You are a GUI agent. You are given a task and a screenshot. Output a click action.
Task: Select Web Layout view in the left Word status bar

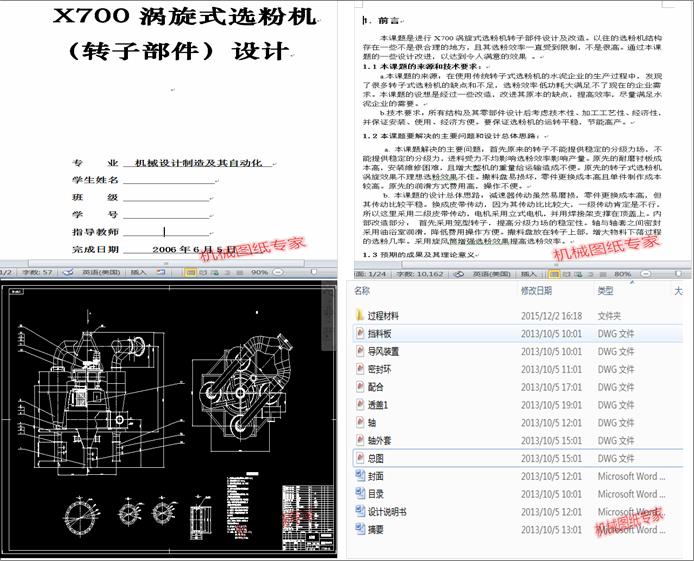coord(216,272)
